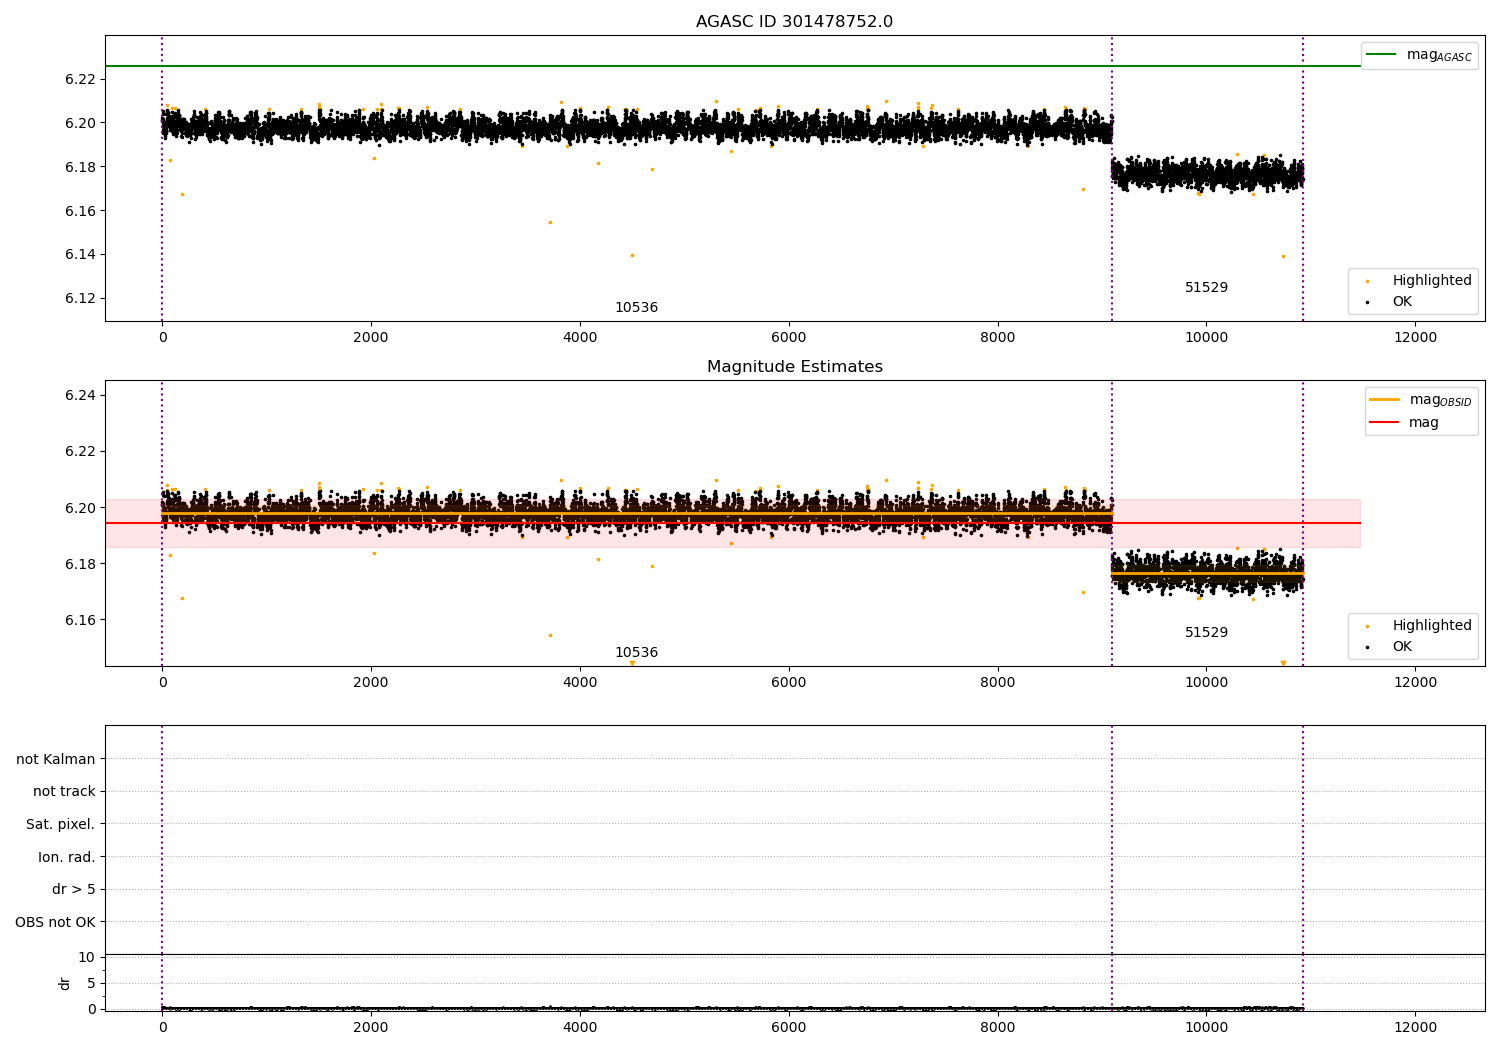1500x1050 pixels.
Task: Select the 'dr > 5' row label
Action: pyautogui.click(x=73, y=889)
